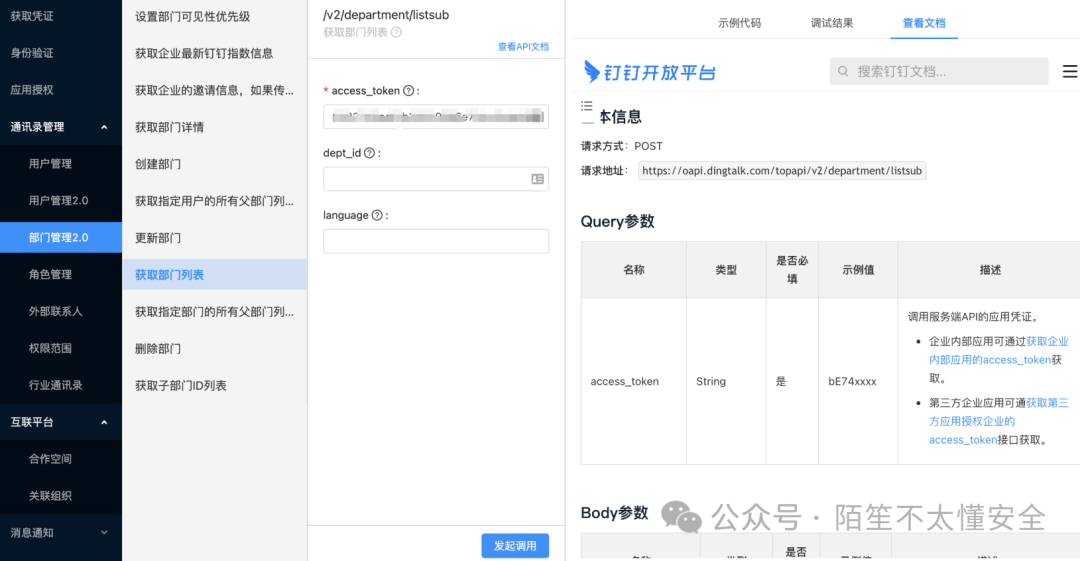Click the 钉钉开放平台 logo
The image size is (1080, 561).
650,72
